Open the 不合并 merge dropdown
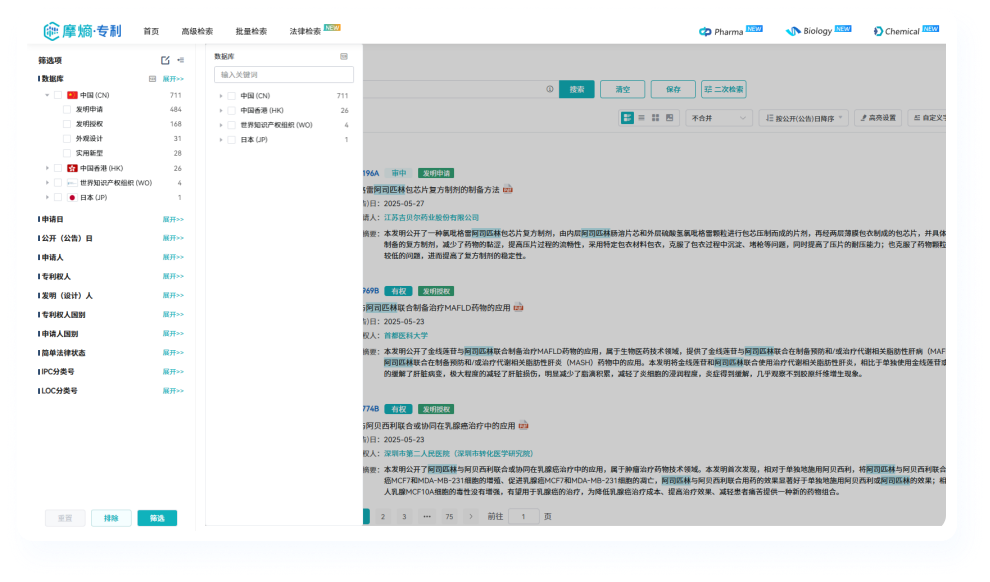 [719, 118]
